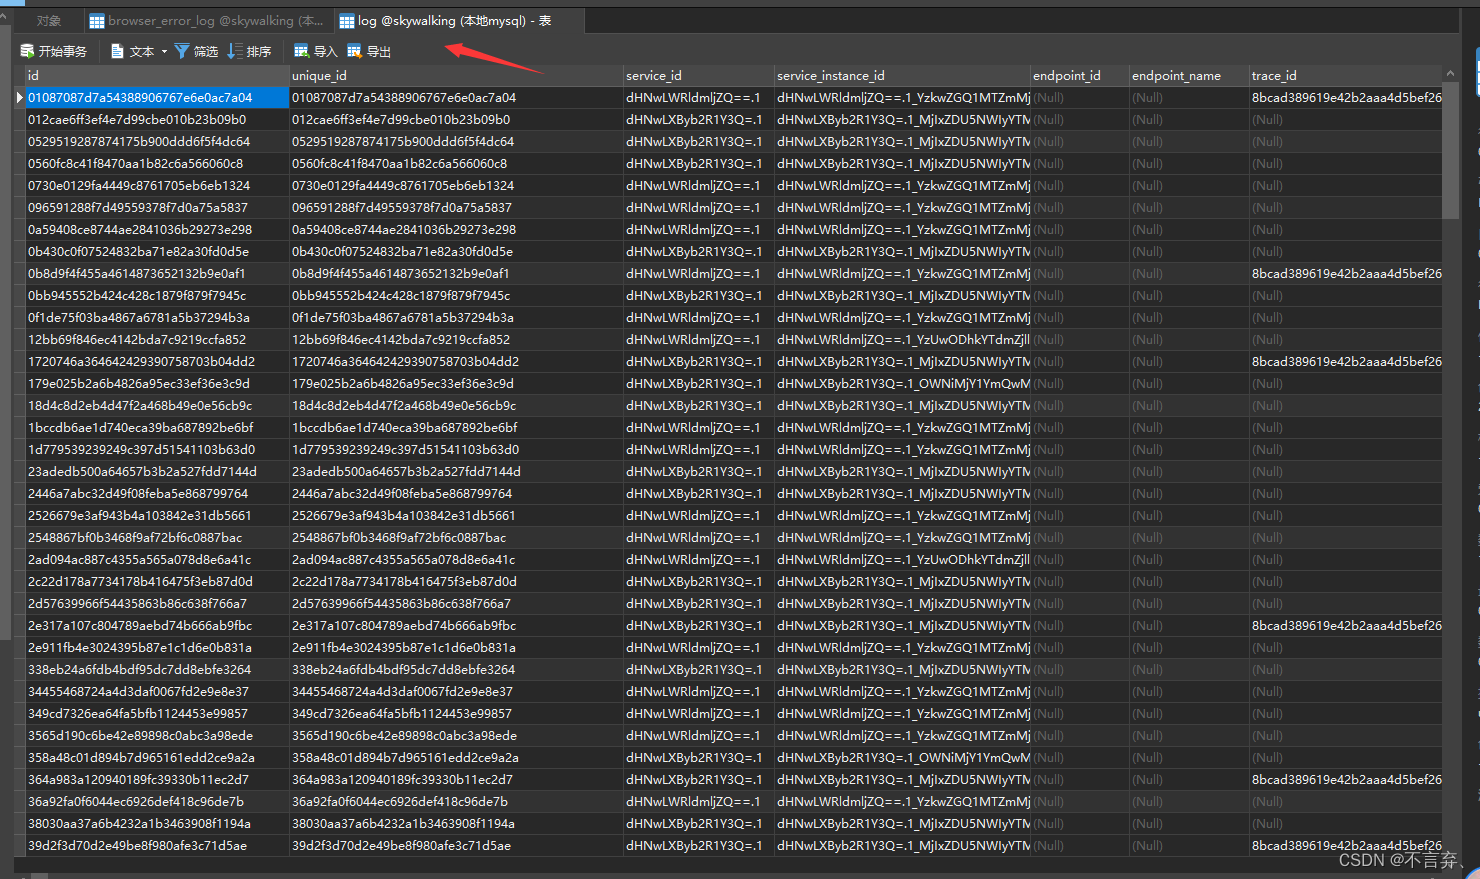Select id cell 2526679e3af943b4a103842e31db5661
This screenshot has width=1480, height=879.
(157, 516)
